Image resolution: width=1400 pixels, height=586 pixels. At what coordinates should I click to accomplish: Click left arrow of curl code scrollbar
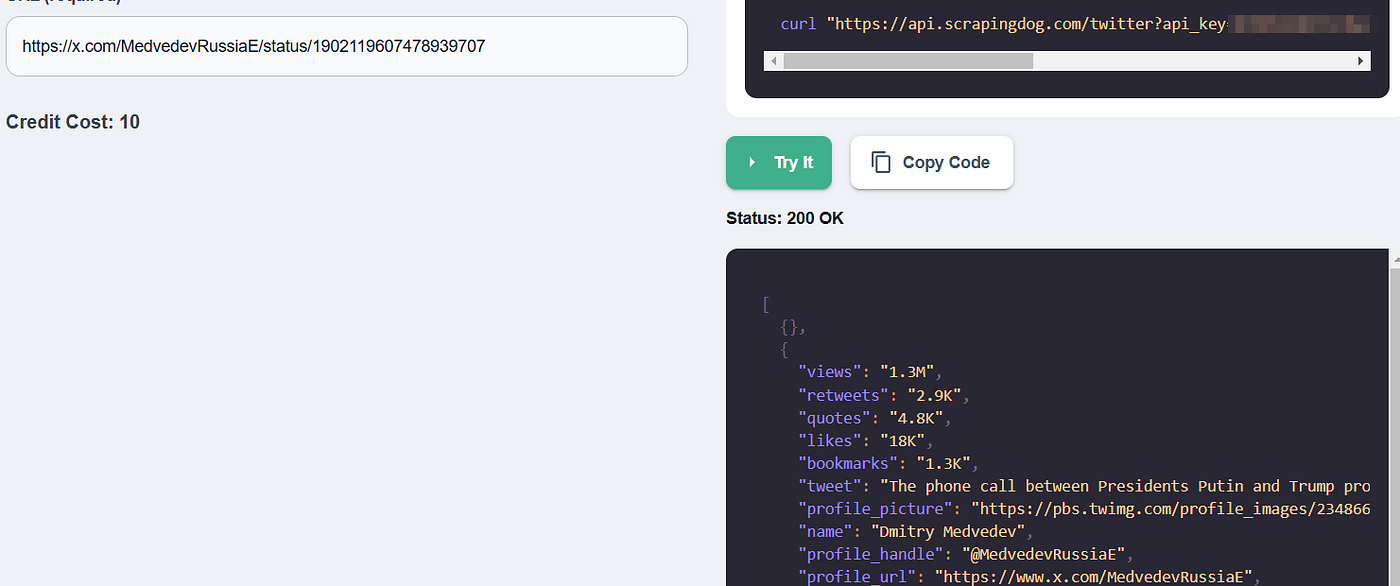pyautogui.click(x=773, y=61)
